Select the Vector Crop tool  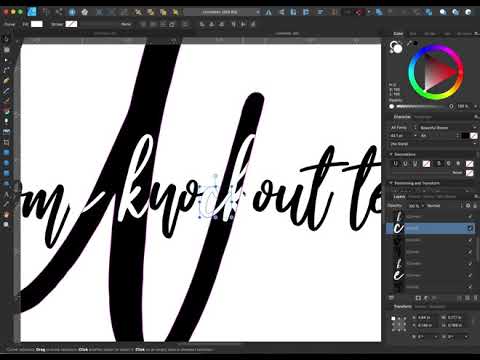click(x=6, y=142)
